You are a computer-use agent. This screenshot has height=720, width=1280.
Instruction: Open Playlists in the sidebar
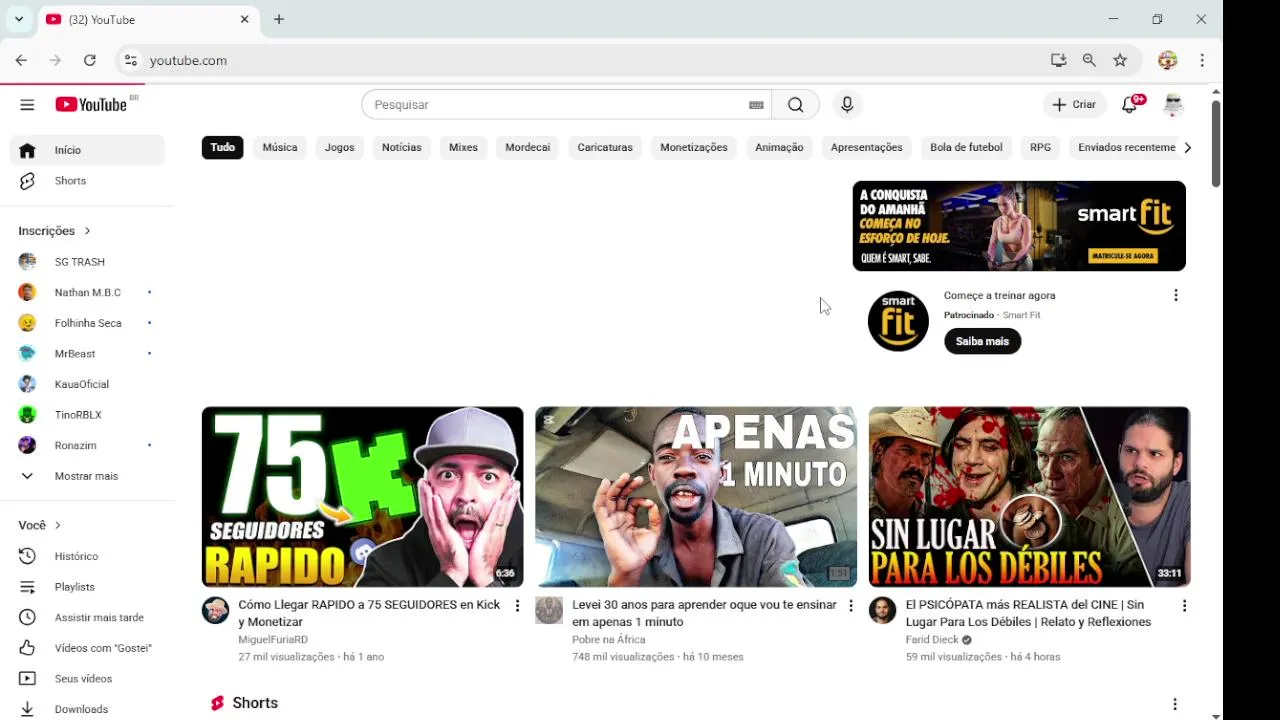click(x=87, y=587)
